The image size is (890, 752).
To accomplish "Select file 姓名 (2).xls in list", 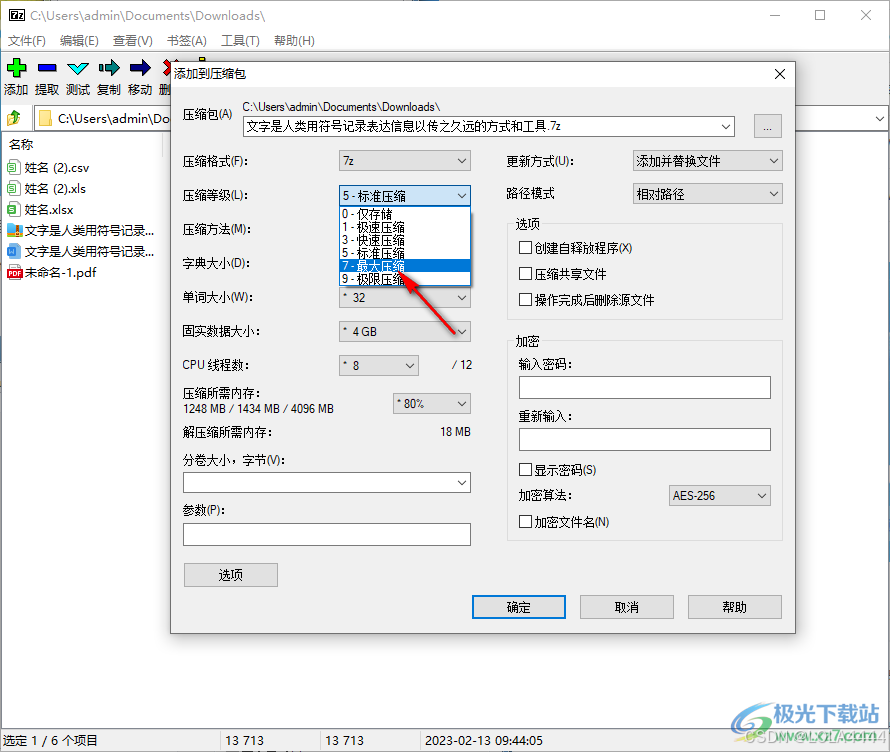I will (x=55, y=189).
